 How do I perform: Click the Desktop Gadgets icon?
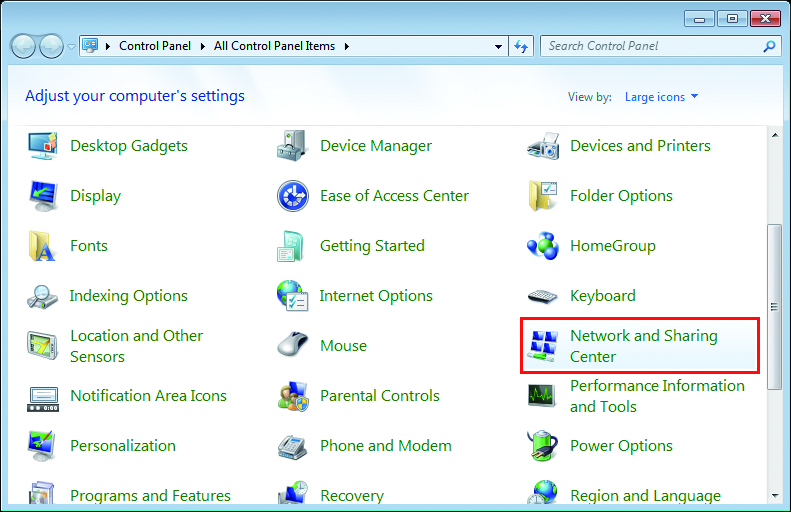(x=42, y=146)
